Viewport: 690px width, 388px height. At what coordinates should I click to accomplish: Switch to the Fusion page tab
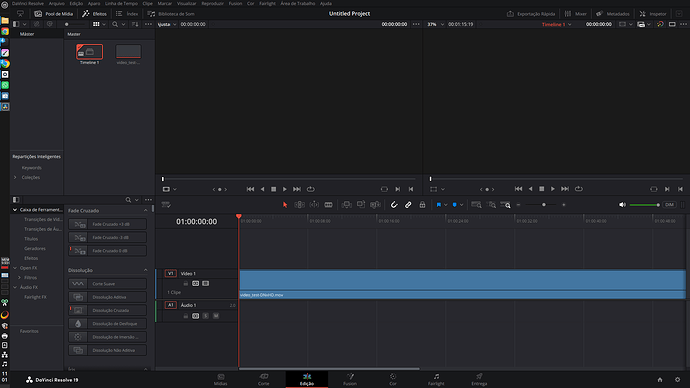coord(350,379)
